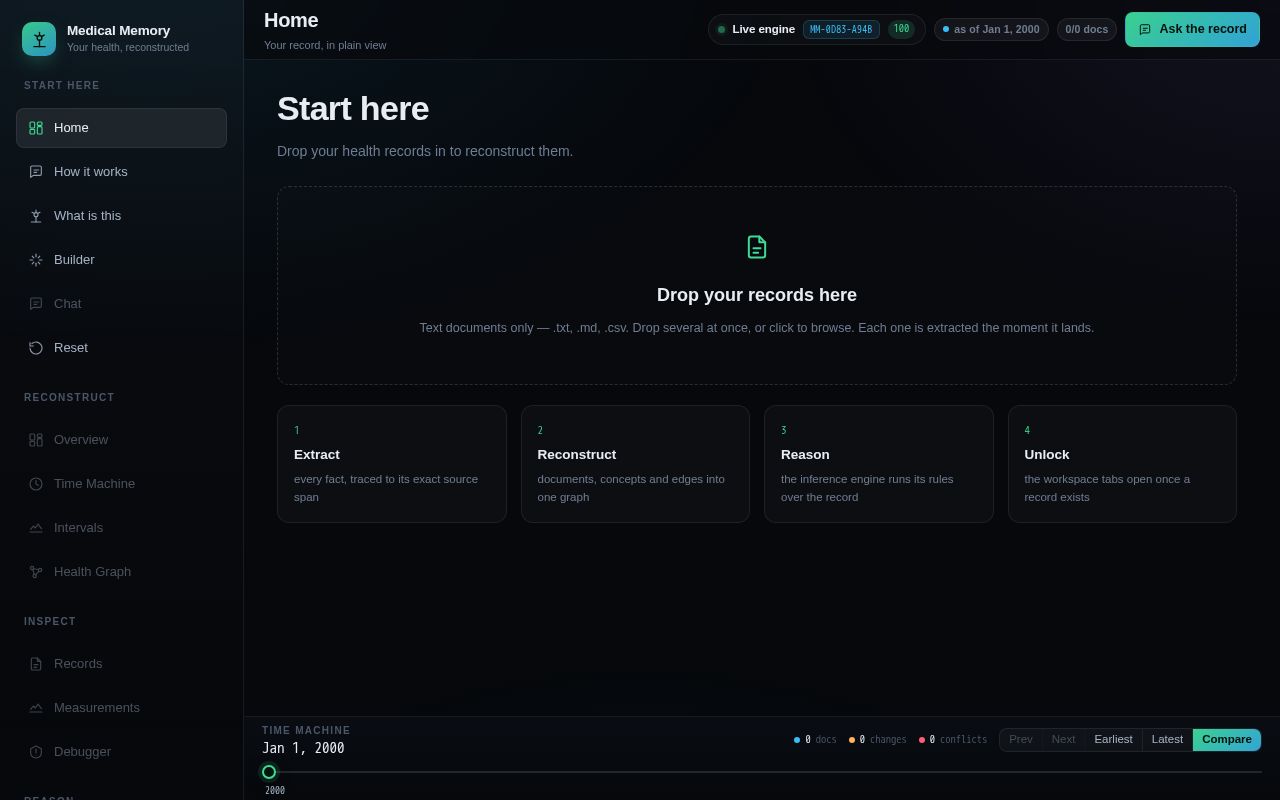
Task: Click the Compare button
Action: [1227, 740]
